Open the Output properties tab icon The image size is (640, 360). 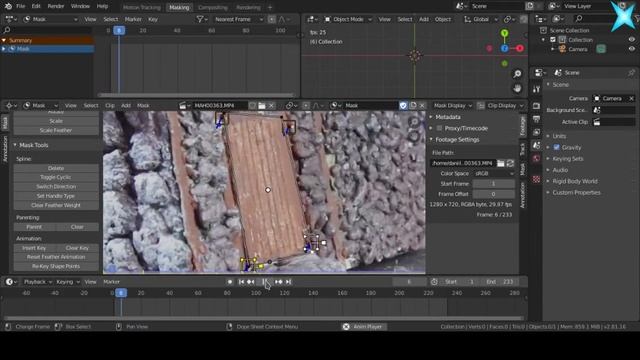pos(536,119)
